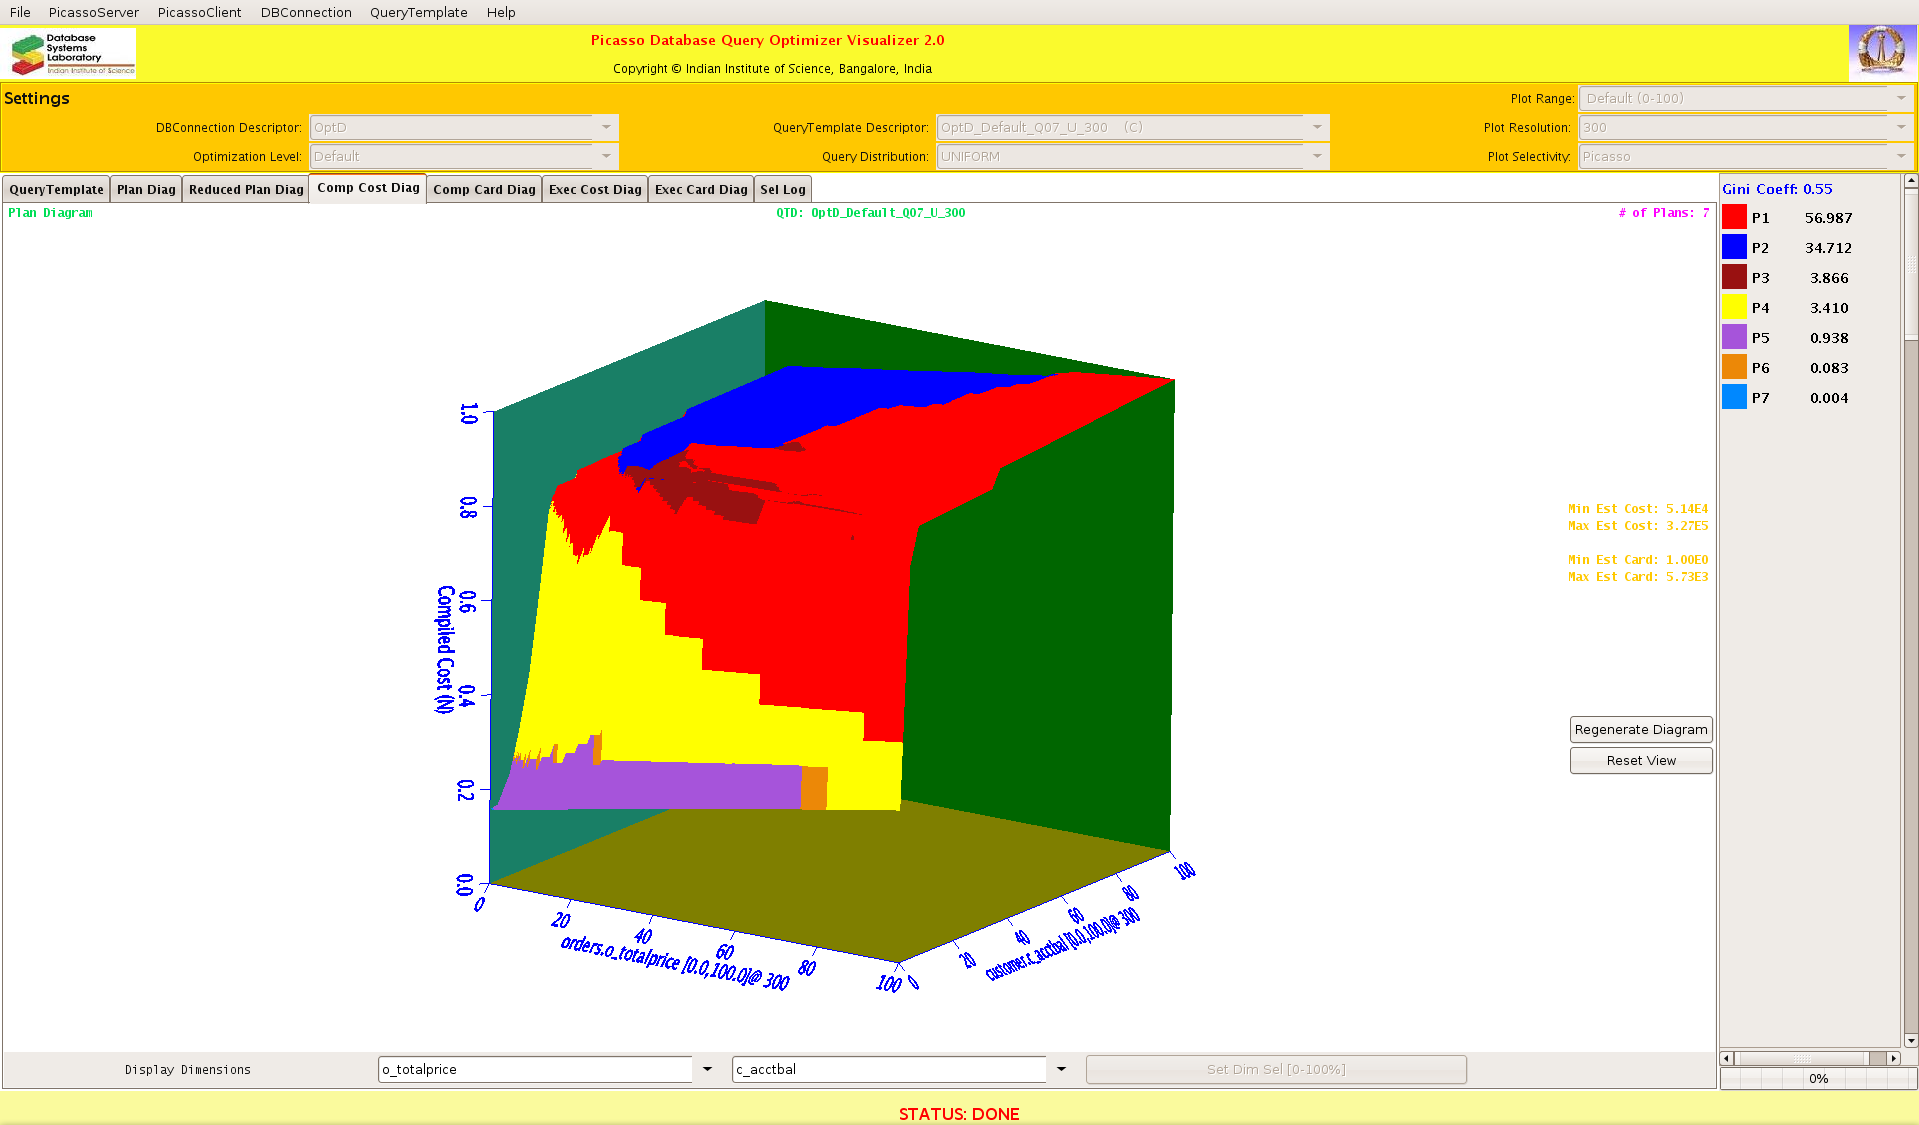Open the Plot Resolution dropdown
Viewport: 1919px width, 1125px height.
[1901, 127]
